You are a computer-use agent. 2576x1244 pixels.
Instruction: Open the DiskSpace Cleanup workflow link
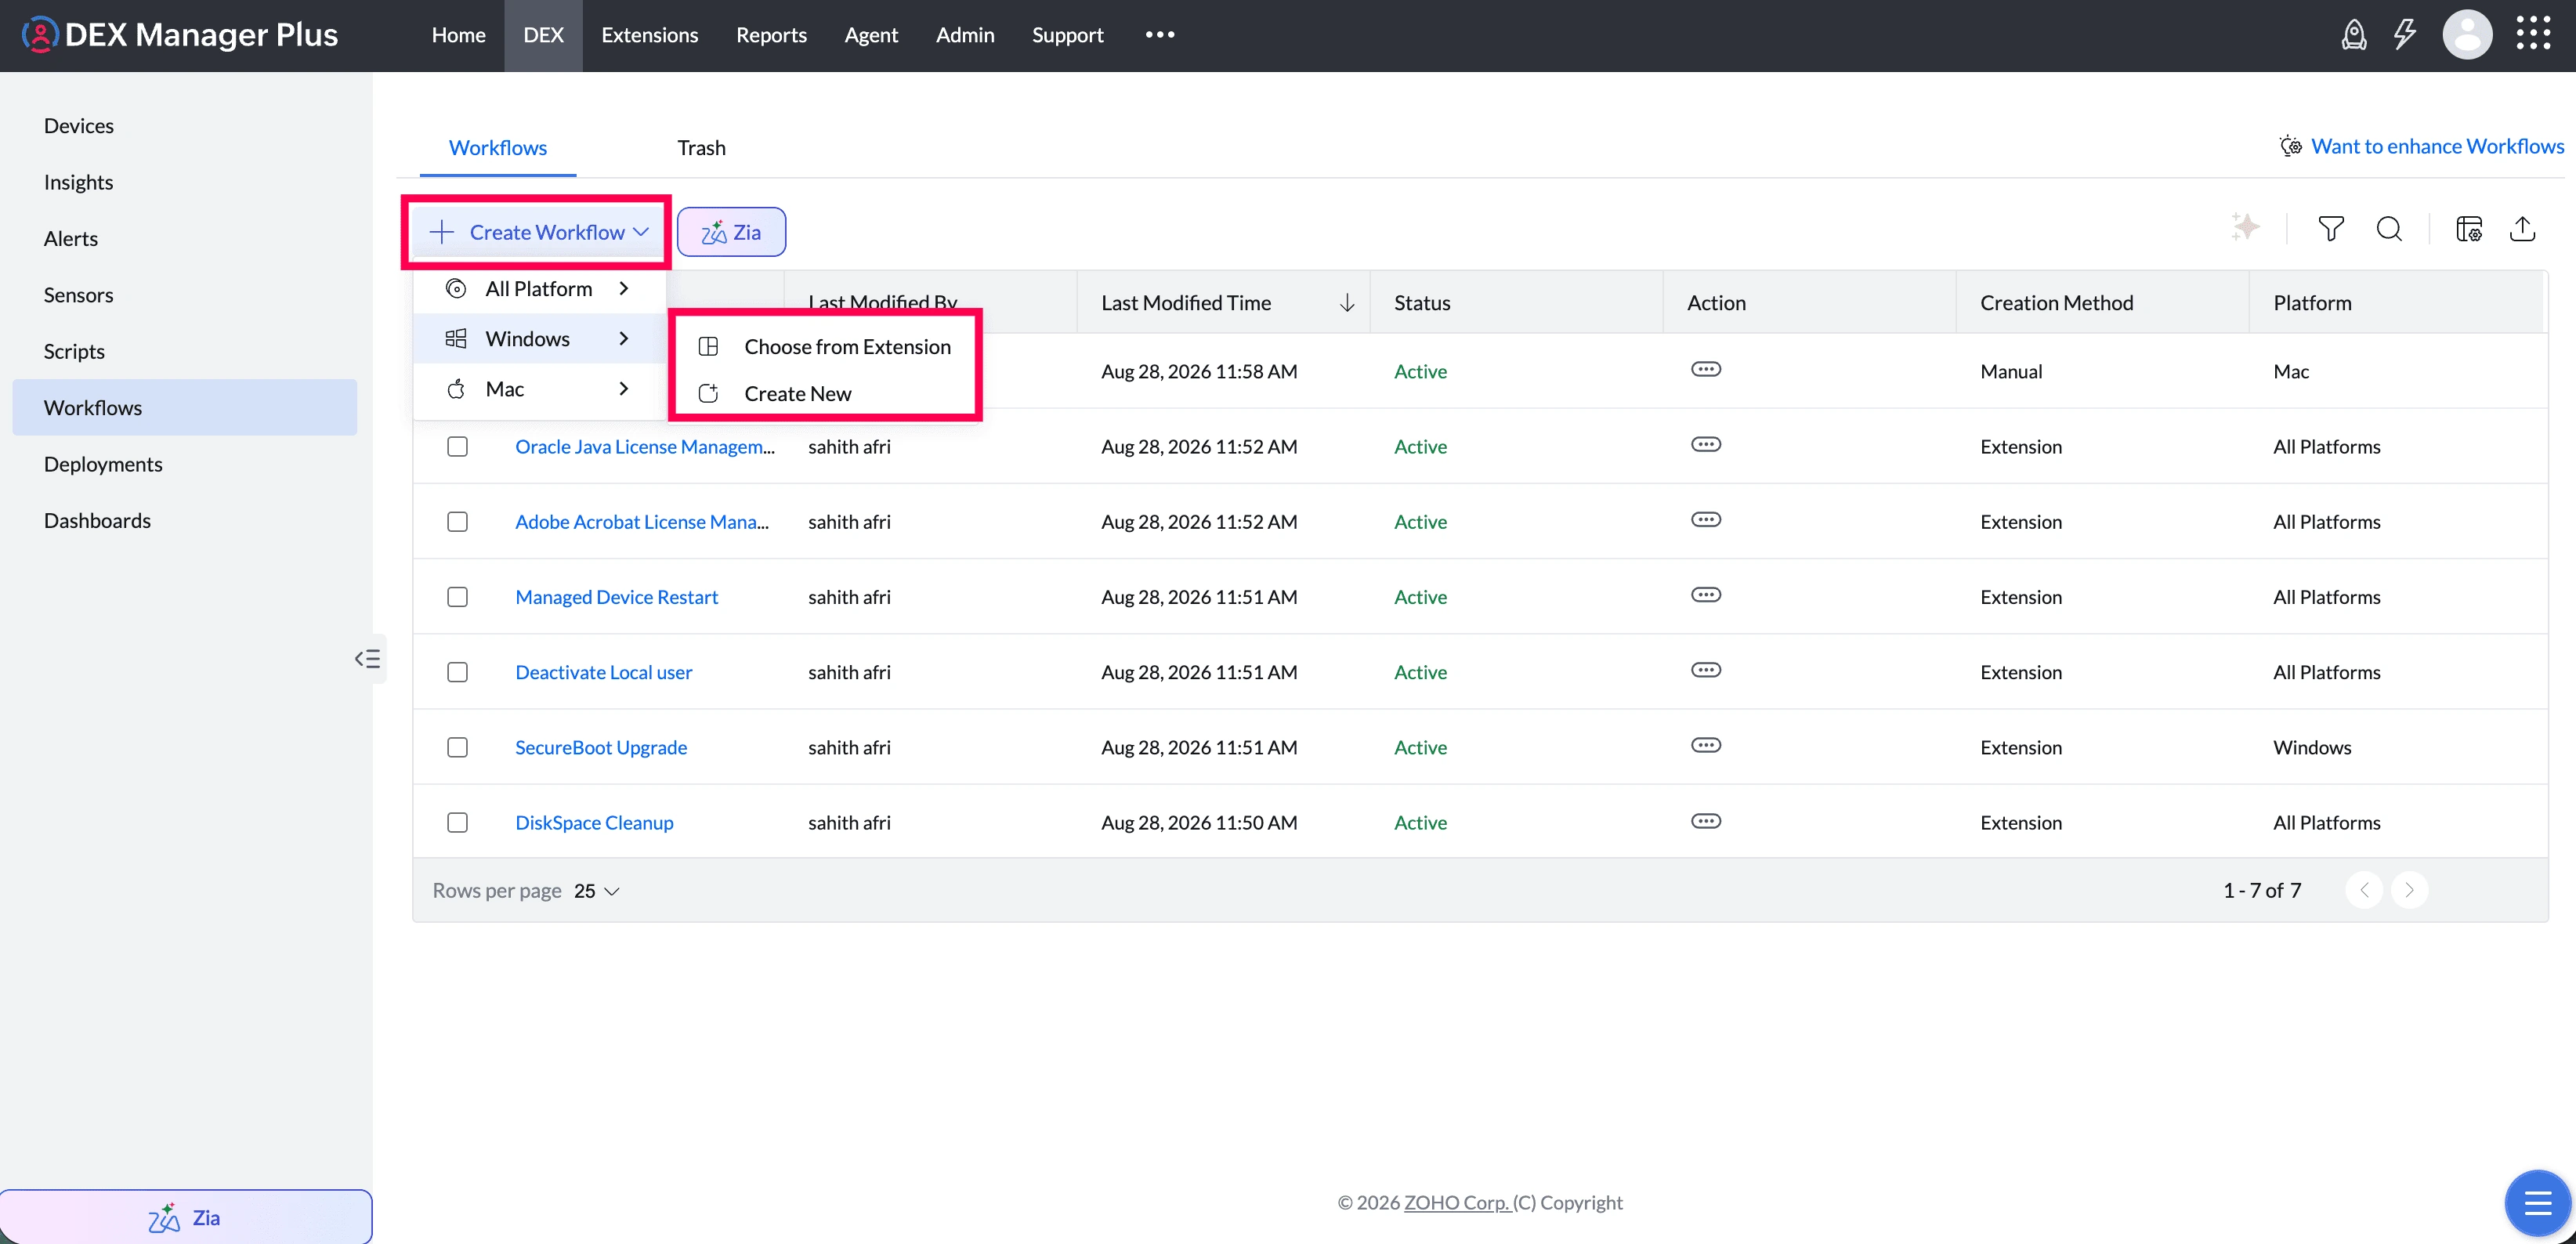(x=594, y=823)
